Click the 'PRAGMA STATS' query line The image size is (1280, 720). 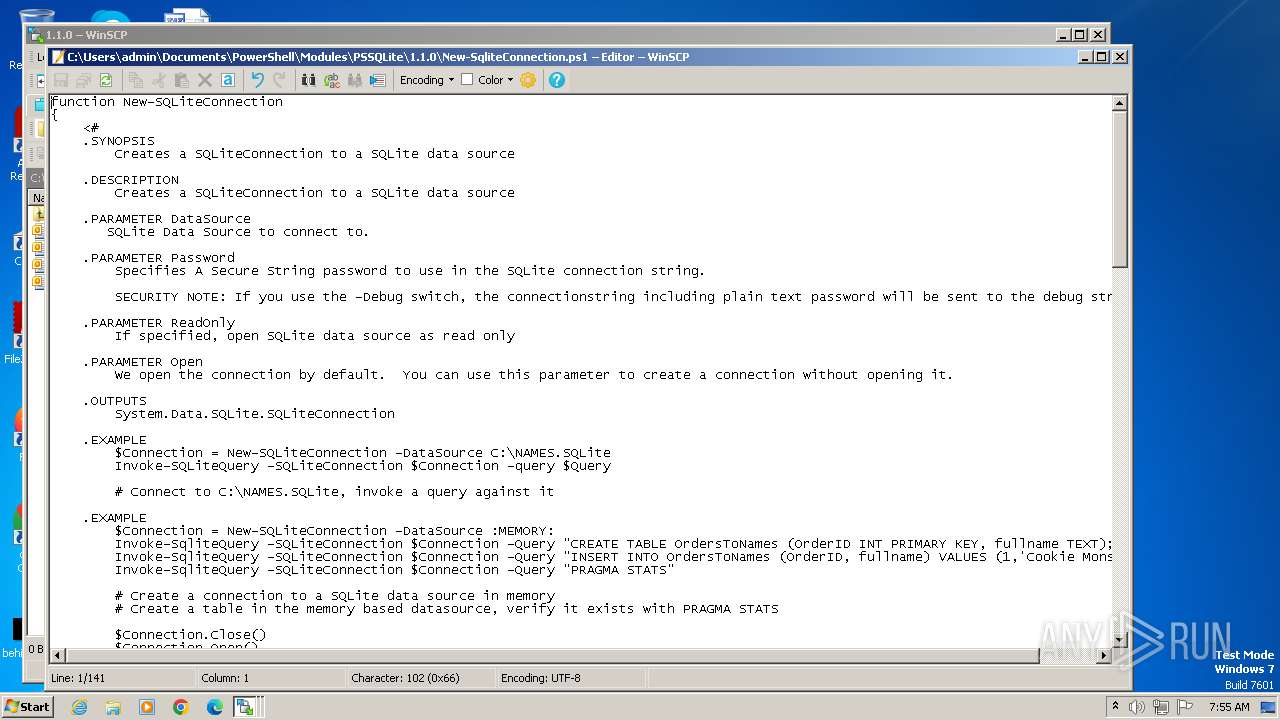coord(395,570)
